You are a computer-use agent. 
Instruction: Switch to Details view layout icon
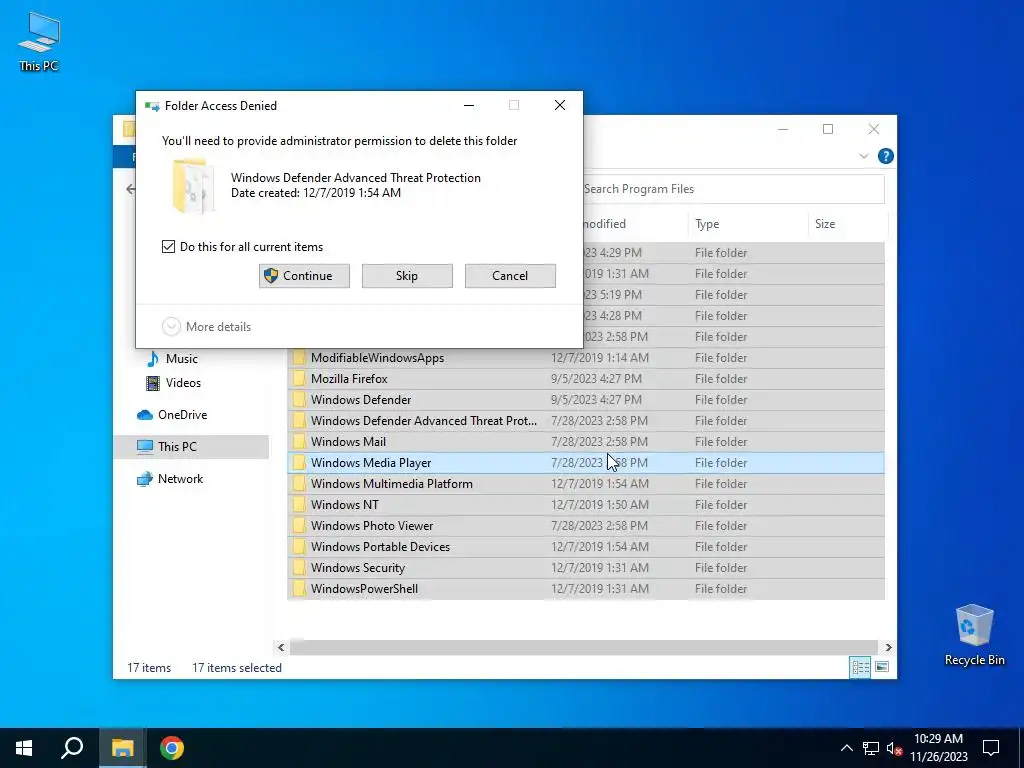(860, 667)
